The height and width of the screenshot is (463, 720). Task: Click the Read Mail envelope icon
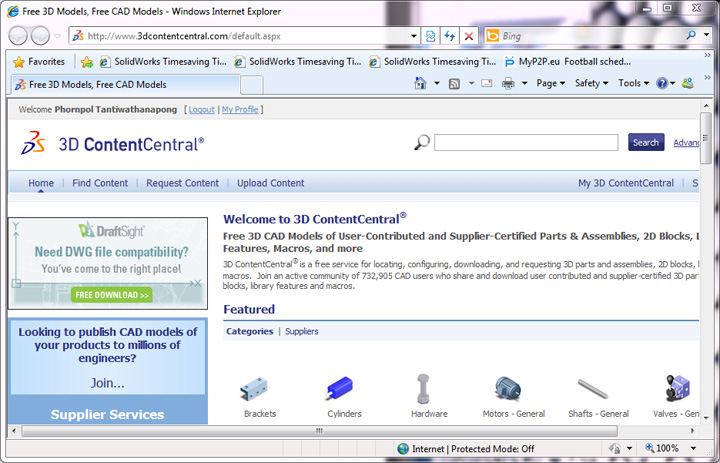click(486, 83)
